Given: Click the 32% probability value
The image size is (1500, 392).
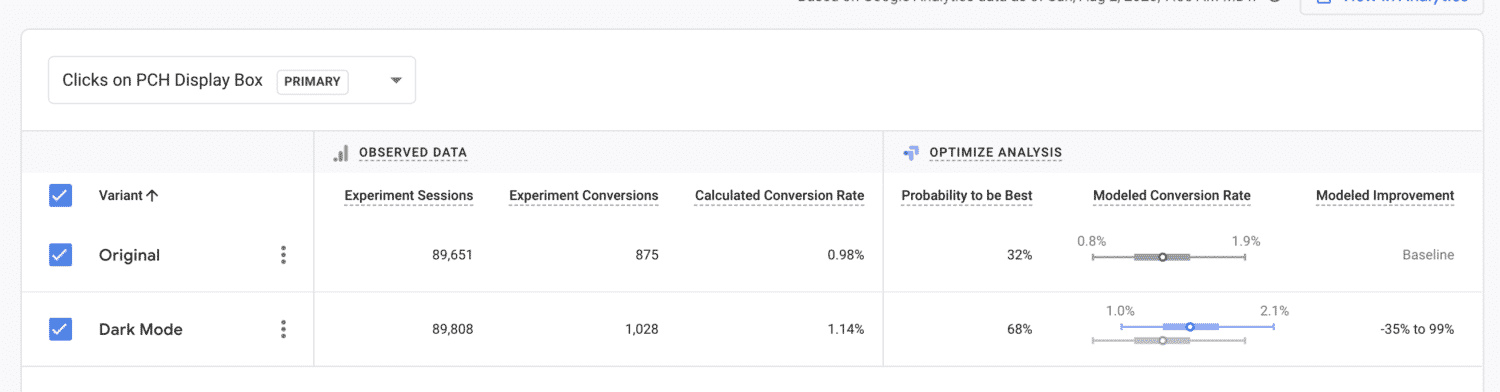Looking at the screenshot, I should pos(1019,255).
